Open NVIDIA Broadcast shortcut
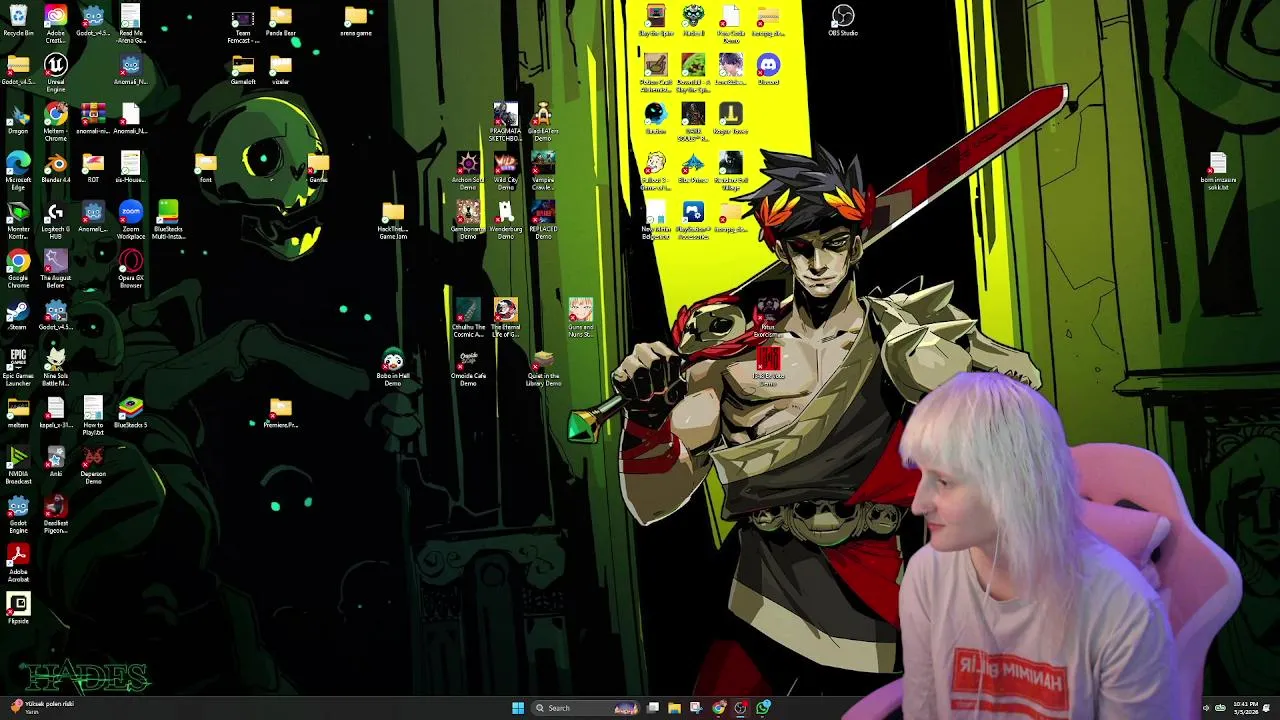This screenshot has height=720, width=1280. click(18, 465)
